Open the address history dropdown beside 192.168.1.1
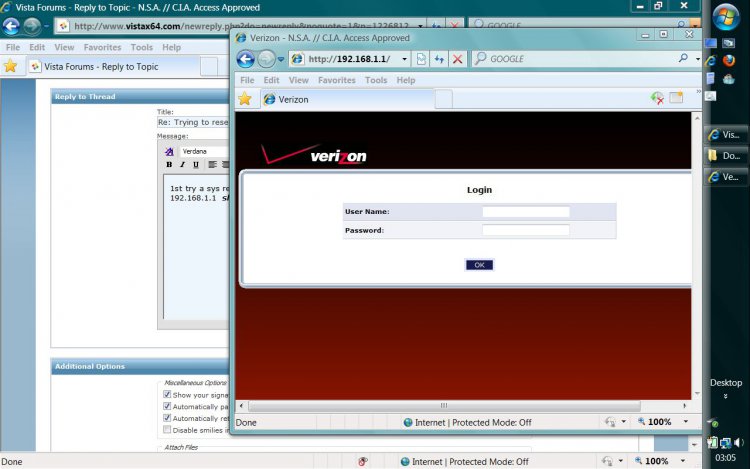 point(404,59)
